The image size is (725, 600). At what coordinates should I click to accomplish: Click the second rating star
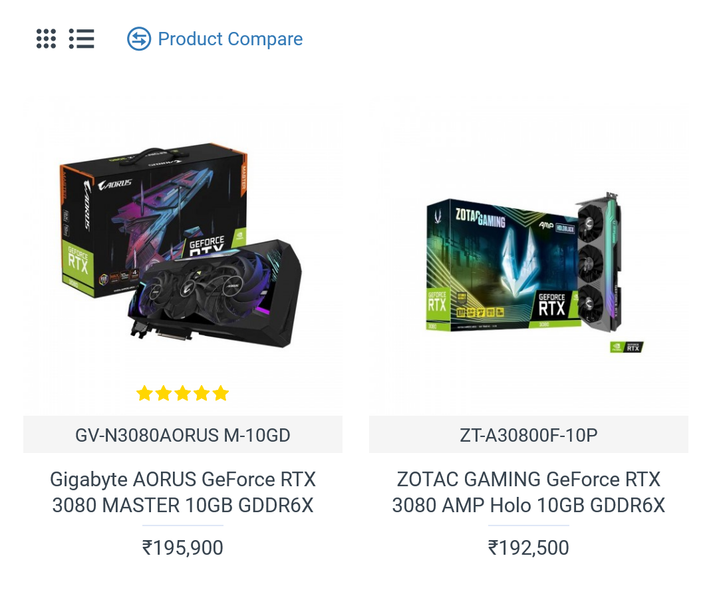click(x=163, y=393)
